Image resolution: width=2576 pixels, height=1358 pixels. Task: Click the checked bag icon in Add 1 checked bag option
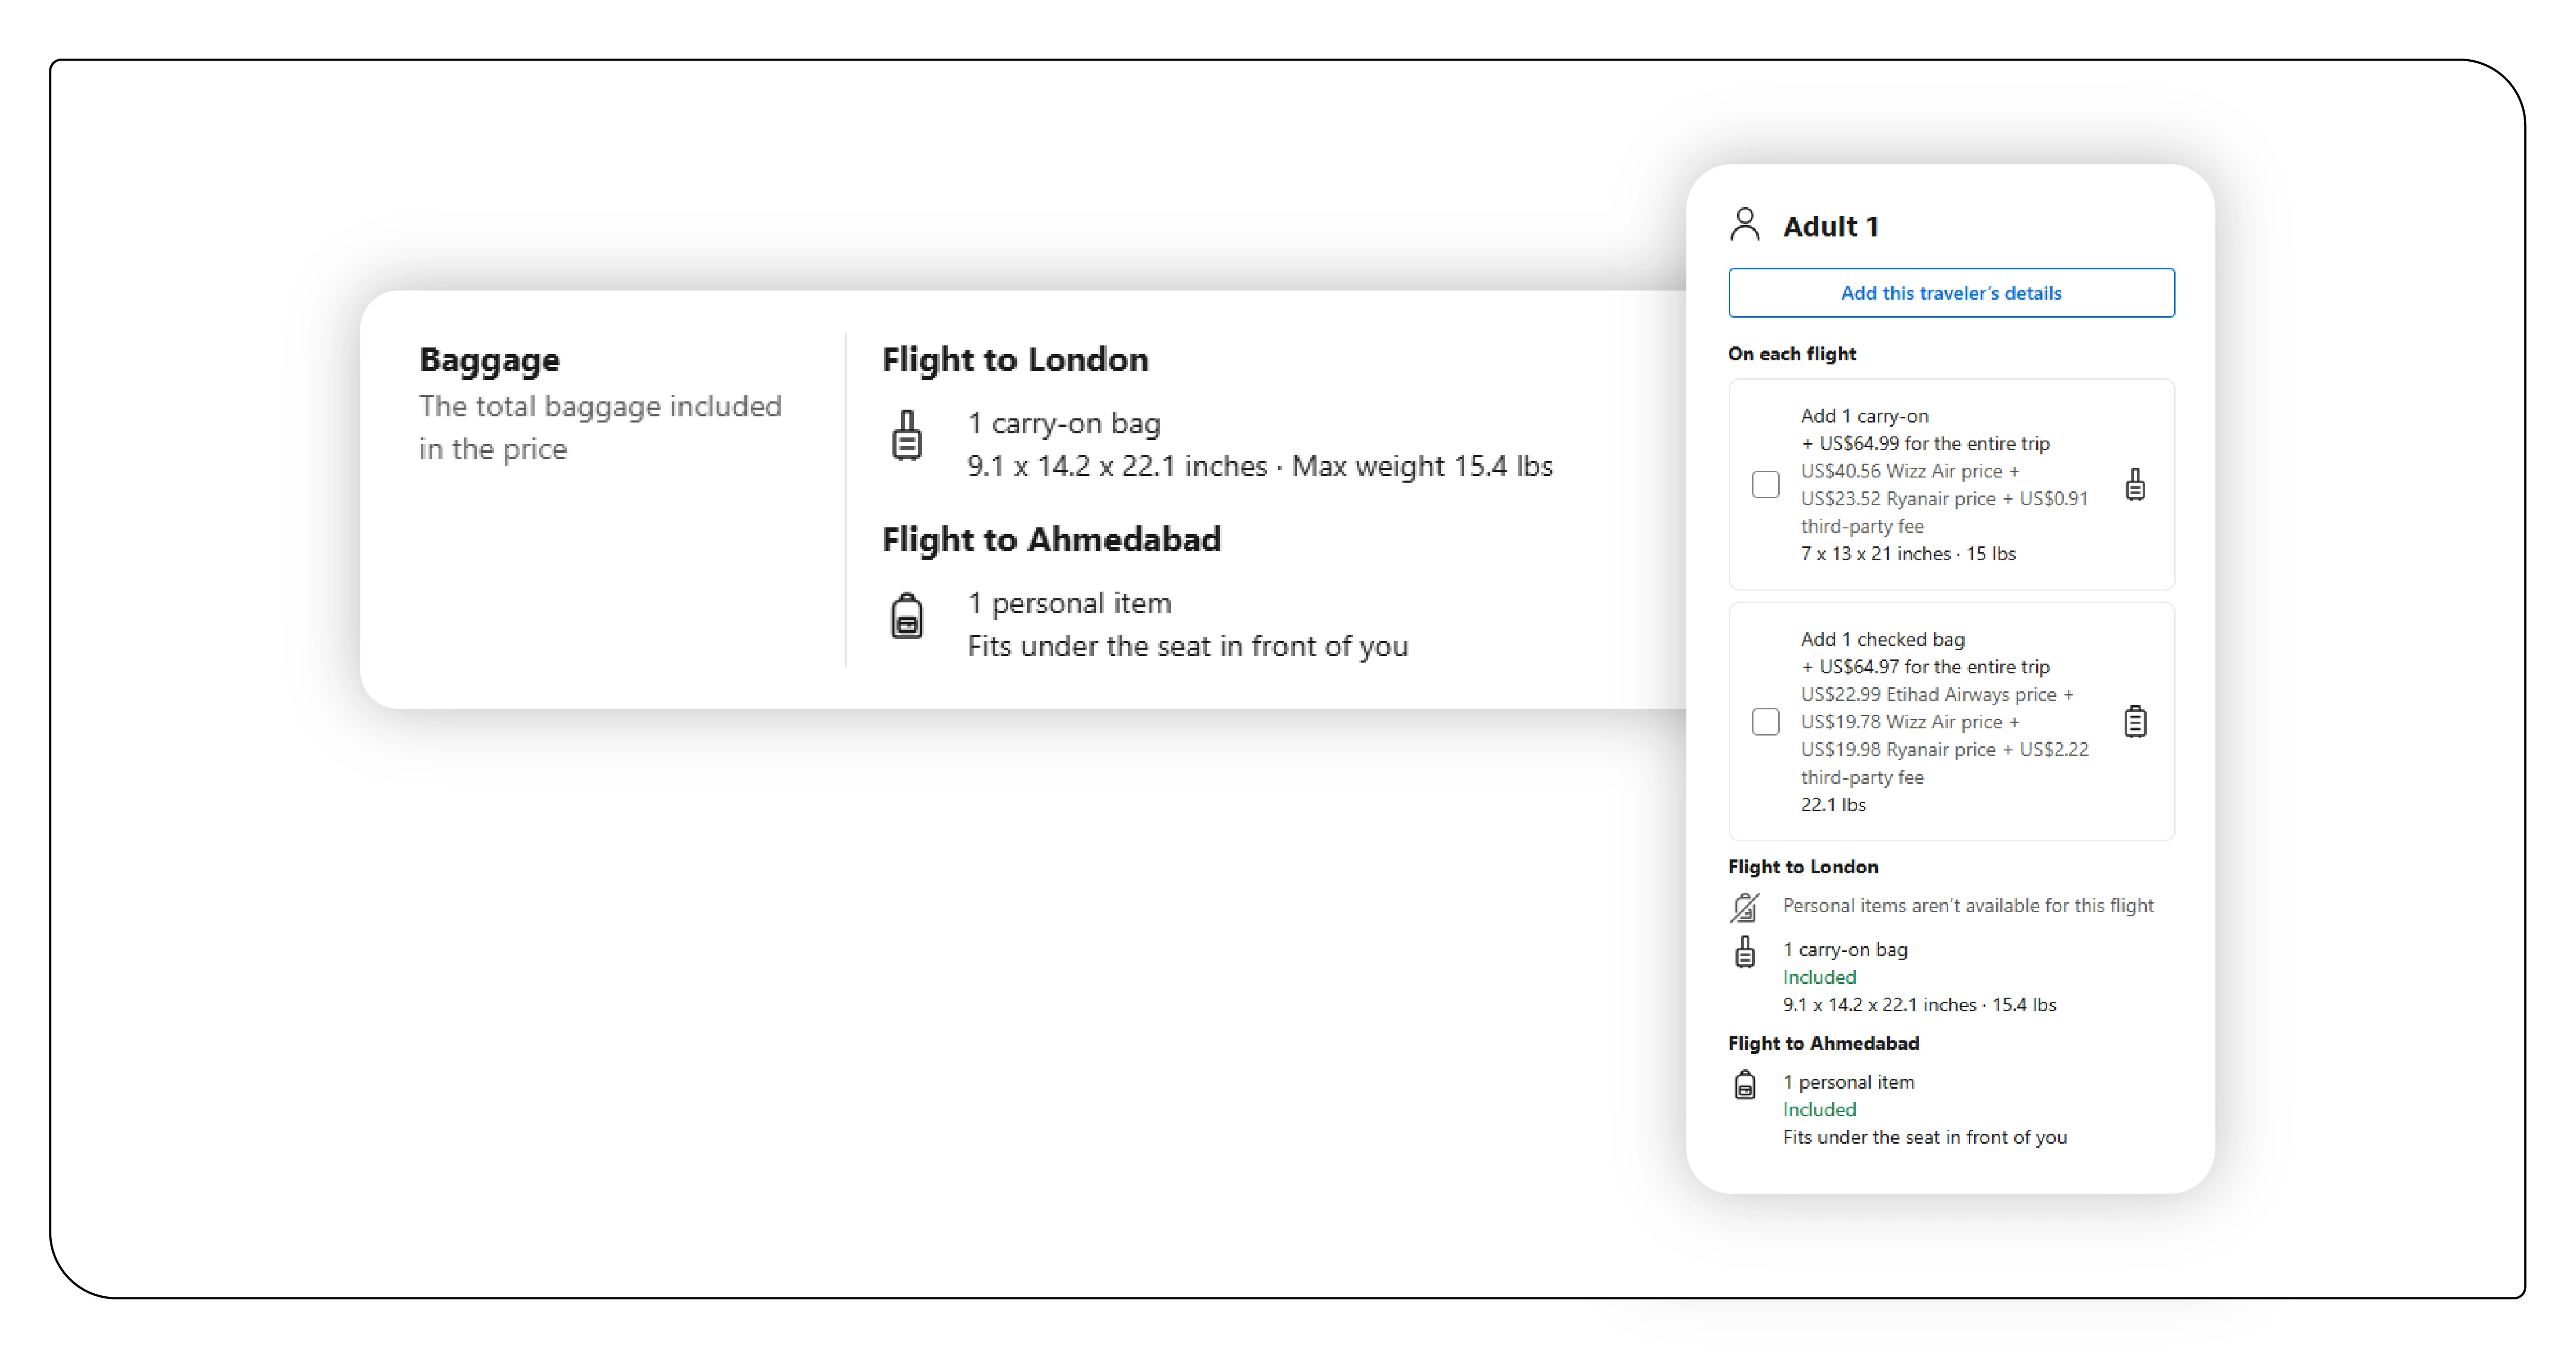click(x=2135, y=721)
